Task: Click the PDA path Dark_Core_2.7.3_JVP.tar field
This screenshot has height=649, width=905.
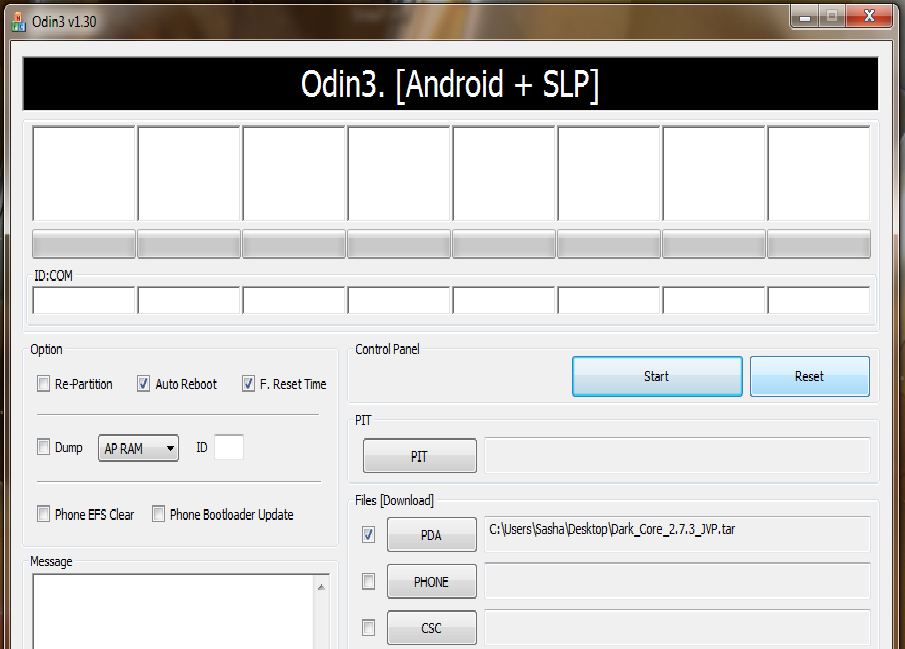Action: [677, 534]
